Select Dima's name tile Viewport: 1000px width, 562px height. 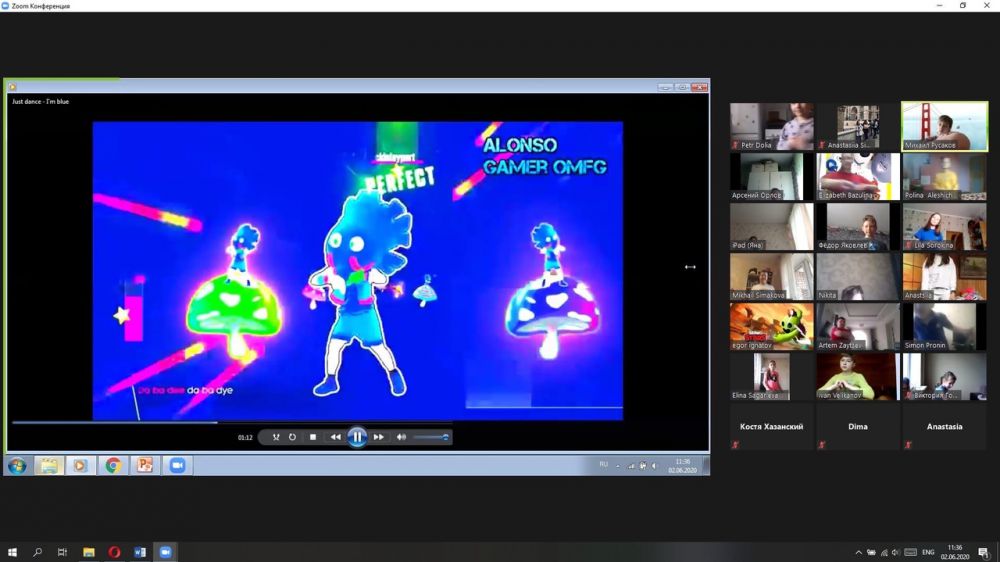[x=858, y=427]
